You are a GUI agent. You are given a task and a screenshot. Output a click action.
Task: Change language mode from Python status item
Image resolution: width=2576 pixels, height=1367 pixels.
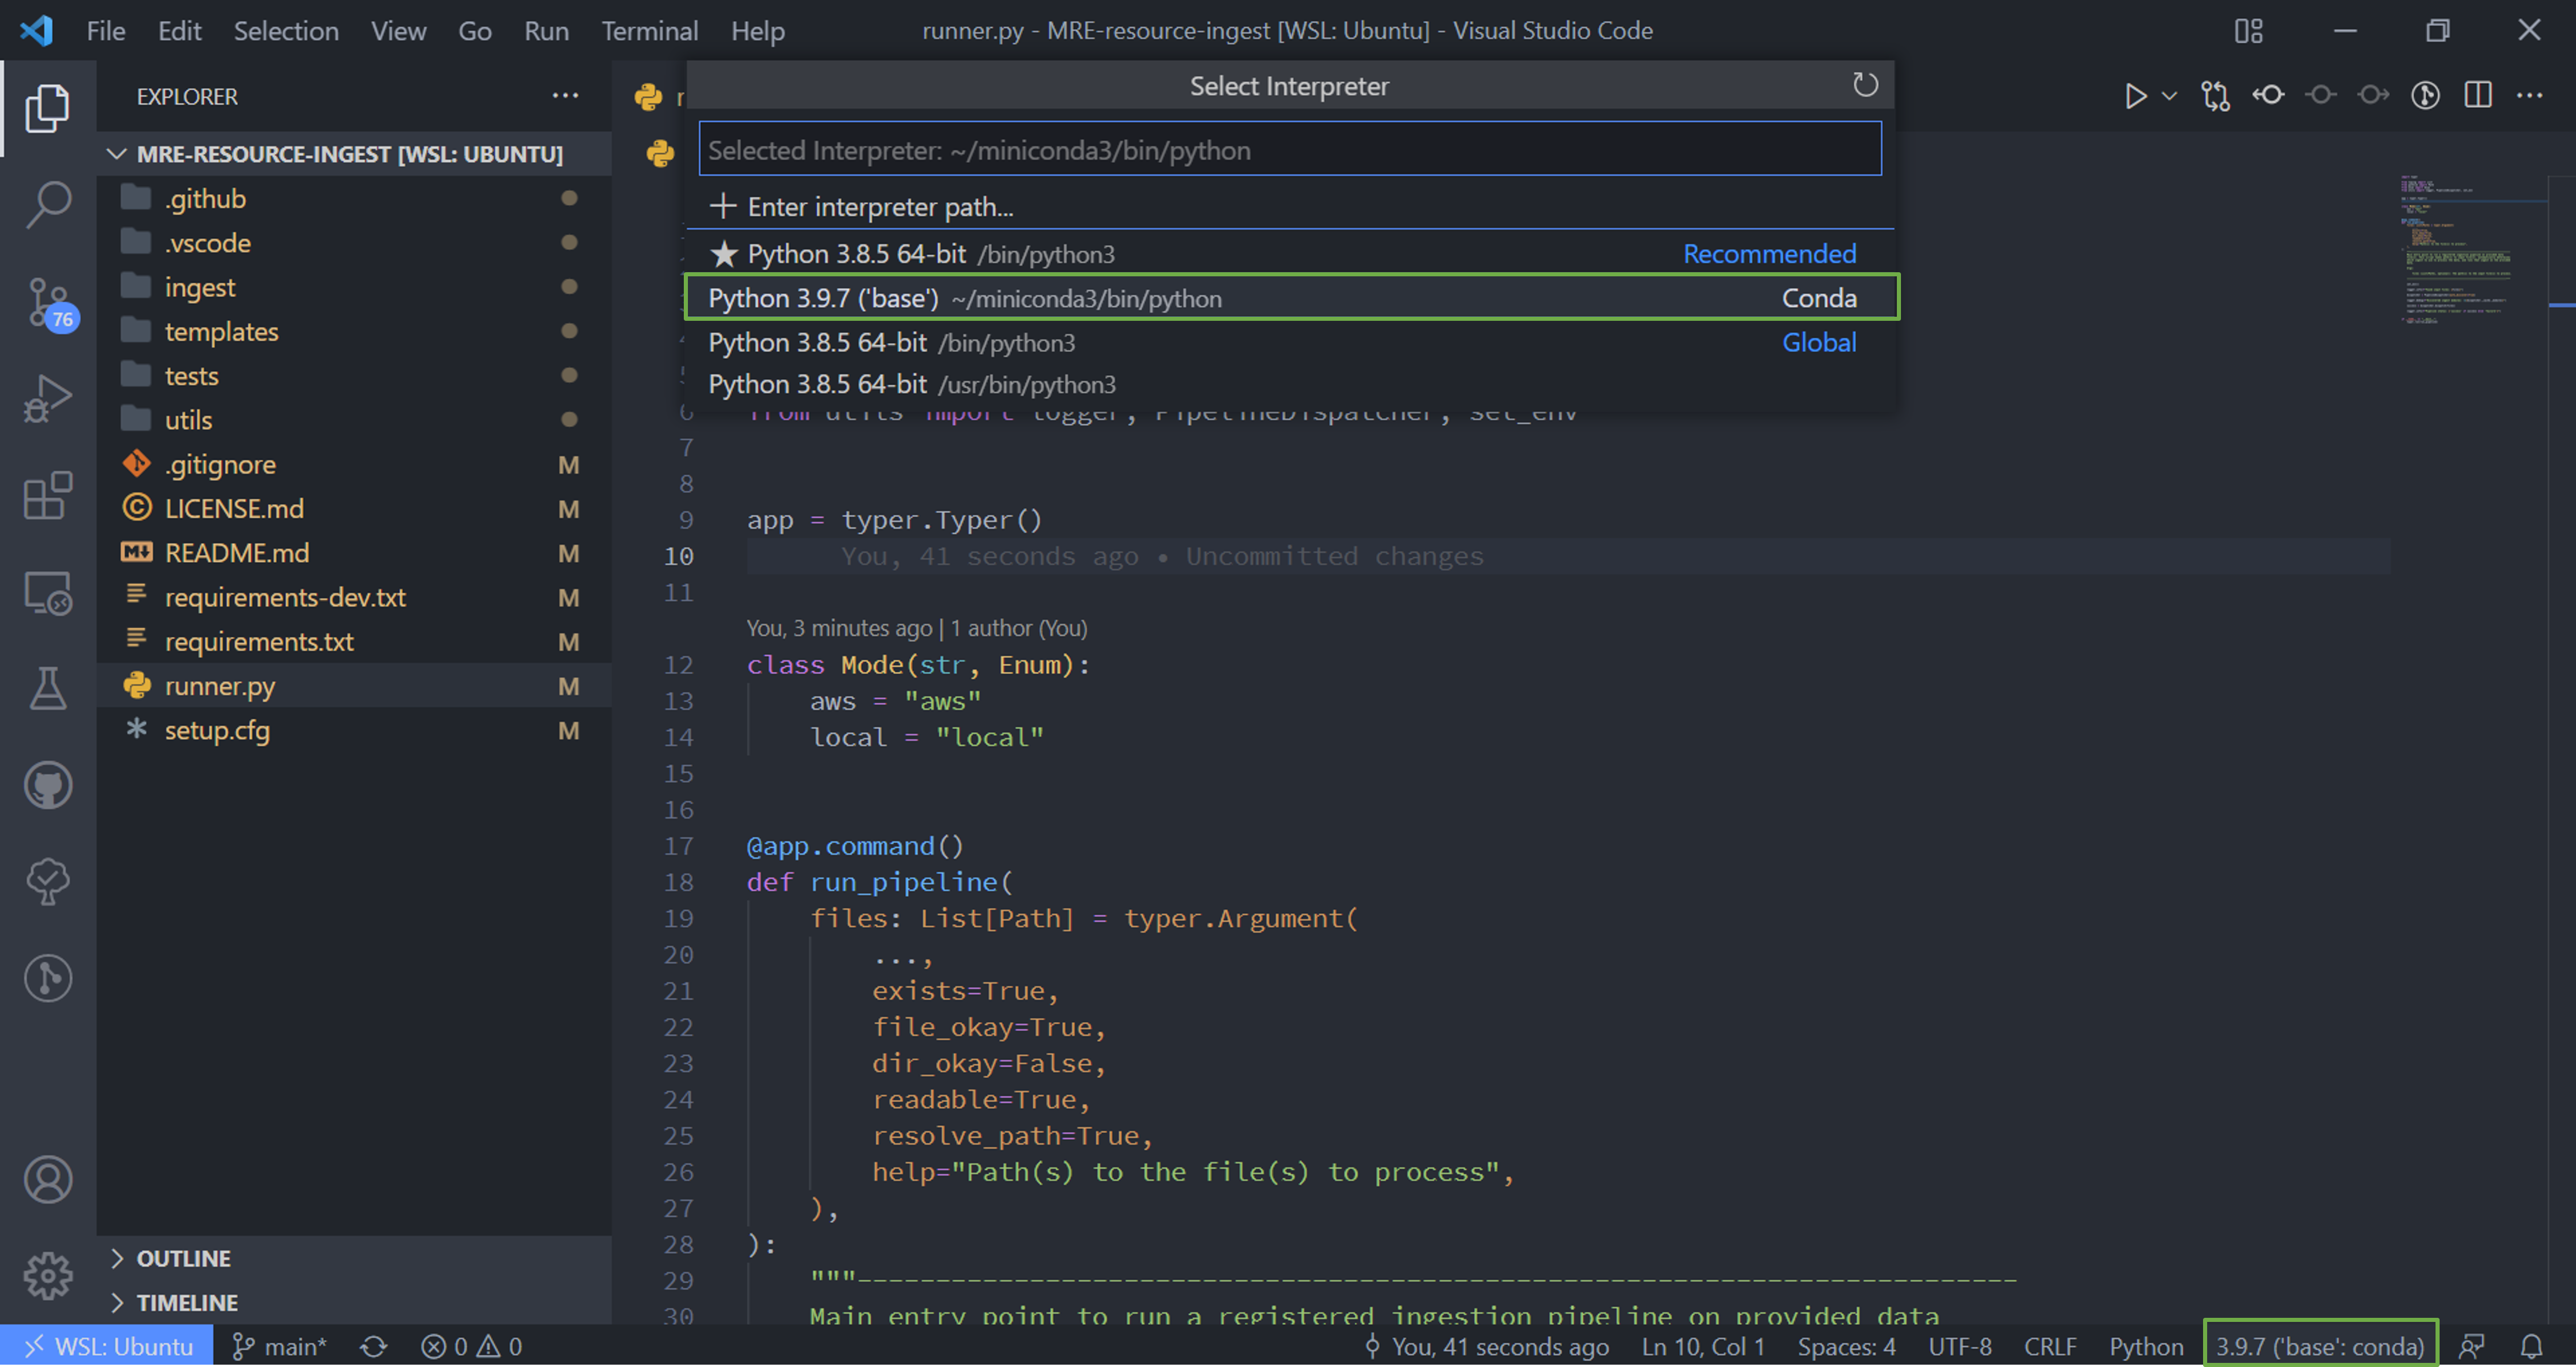click(2146, 1347)
